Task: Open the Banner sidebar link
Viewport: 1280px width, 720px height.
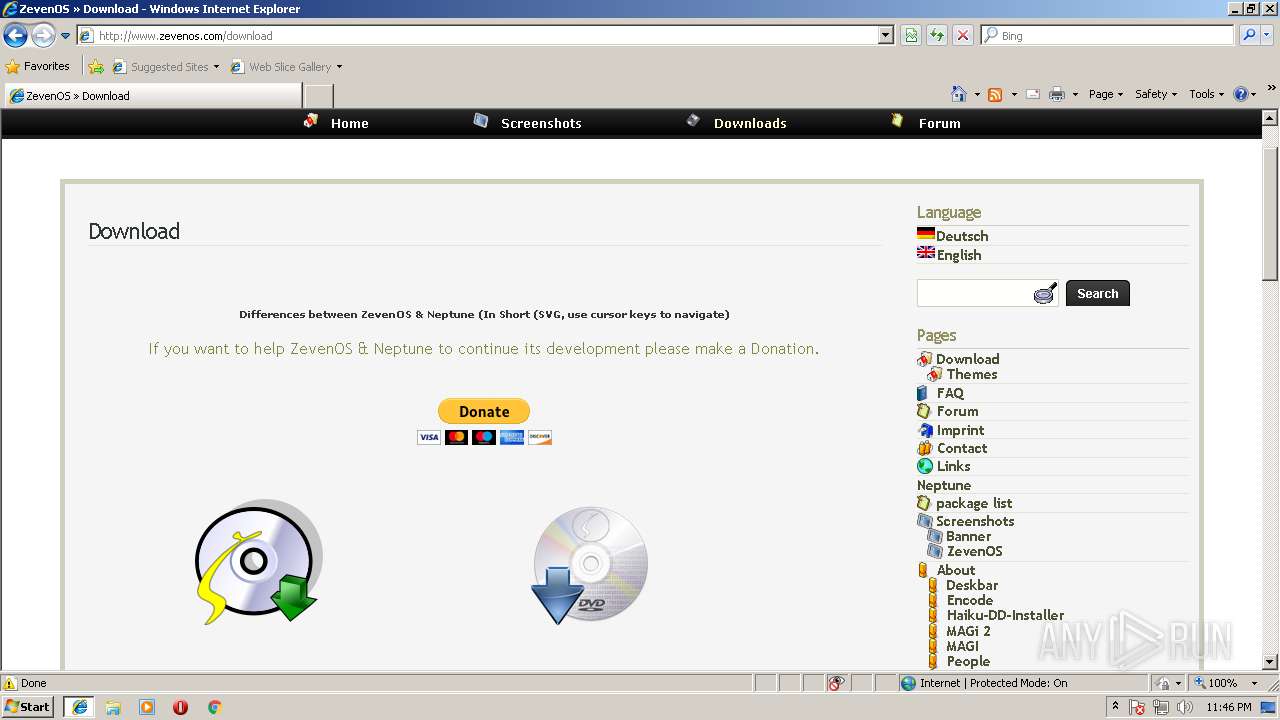Action: tap(968, 536)
